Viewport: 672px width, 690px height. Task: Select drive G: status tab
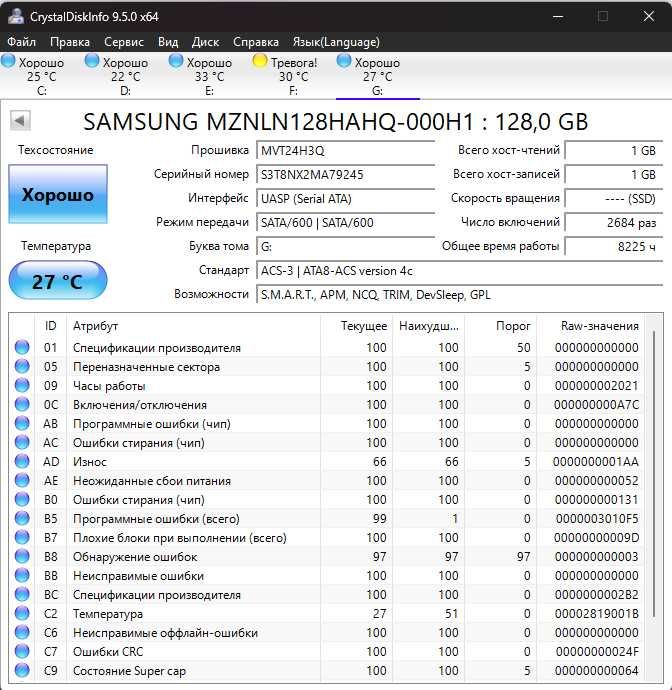point(378,76)
